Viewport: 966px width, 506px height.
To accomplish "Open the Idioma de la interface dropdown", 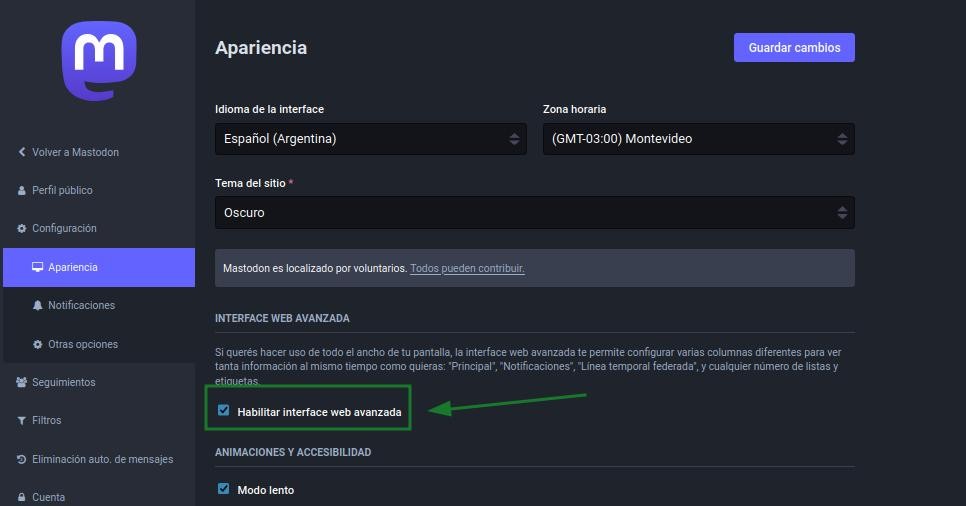I will 370,139.
